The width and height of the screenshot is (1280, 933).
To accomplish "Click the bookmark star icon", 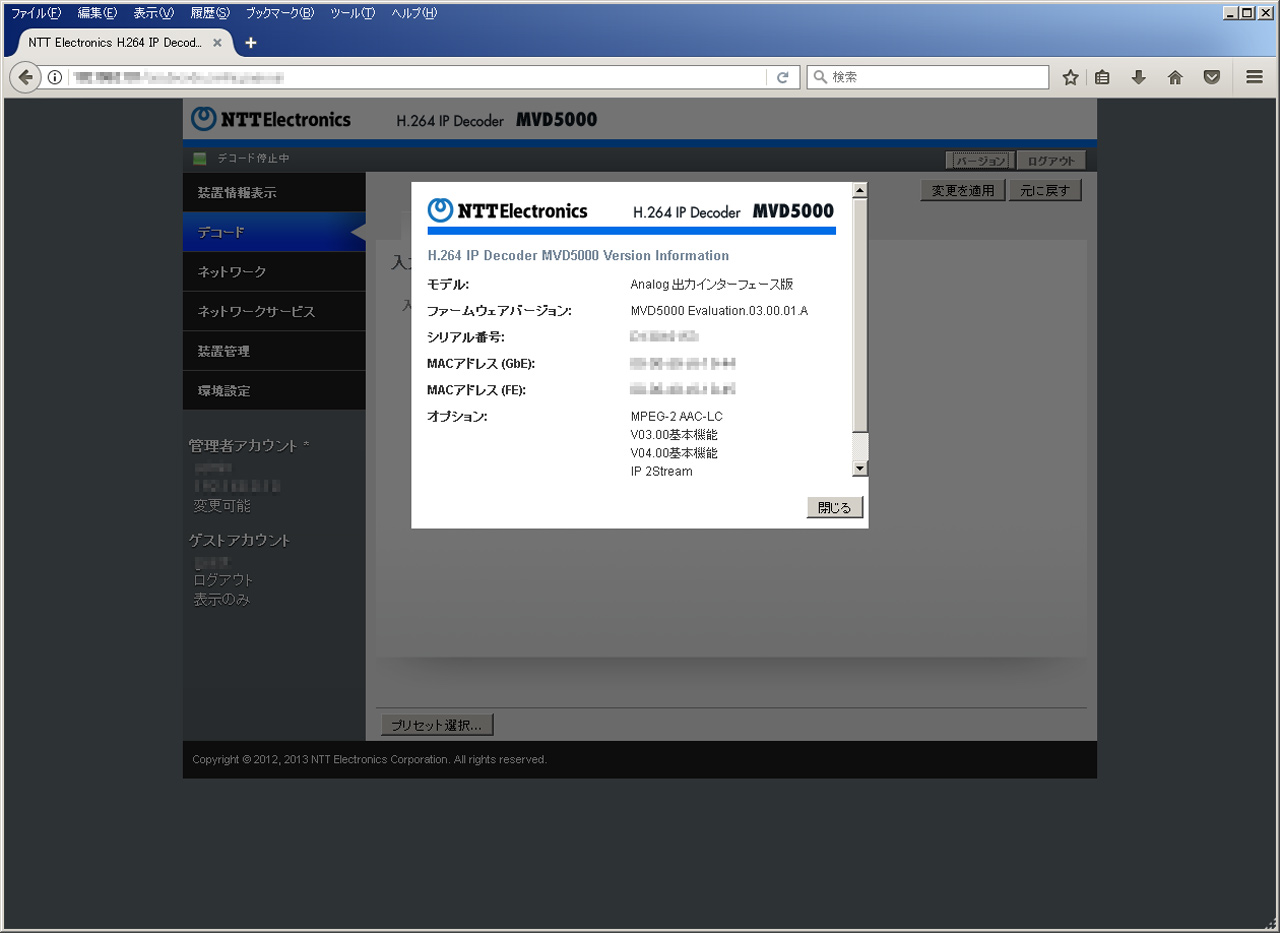I will (1070, 77).
